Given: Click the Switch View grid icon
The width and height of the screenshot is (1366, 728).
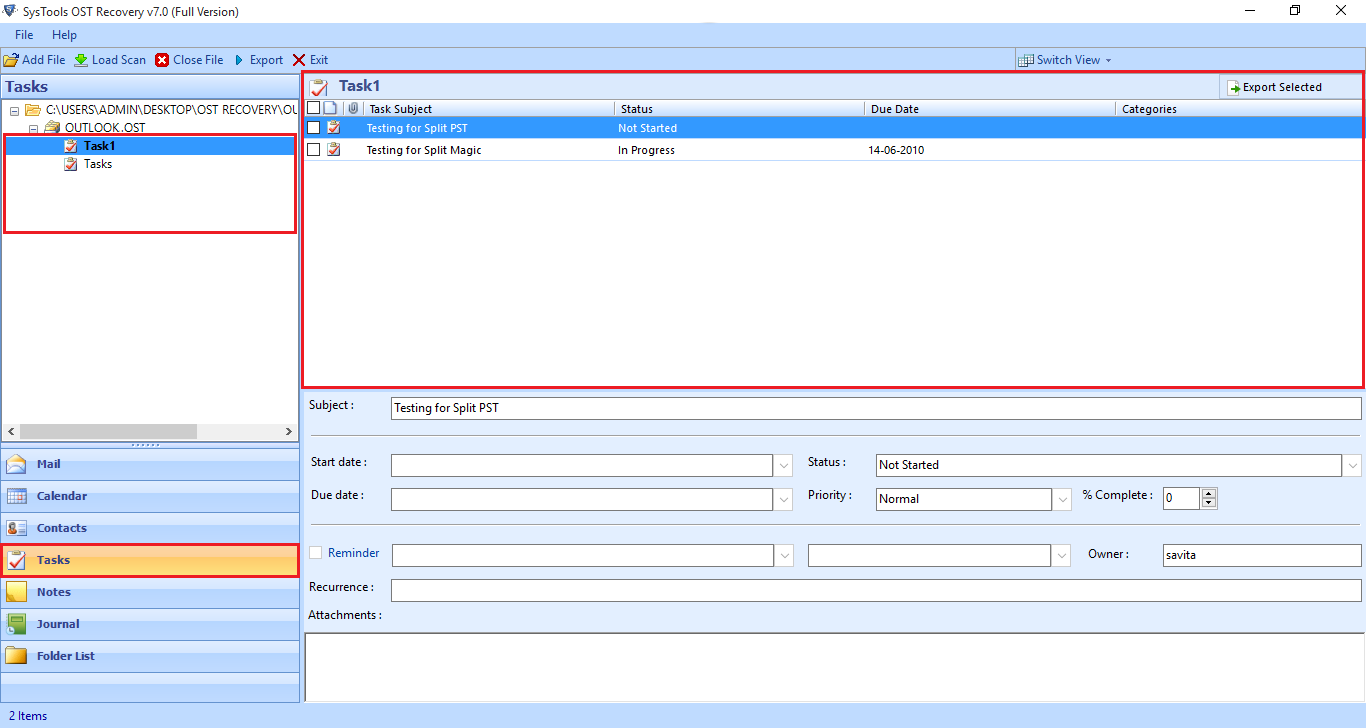Looking at the screenshot, I should (x=1026, y=60).
